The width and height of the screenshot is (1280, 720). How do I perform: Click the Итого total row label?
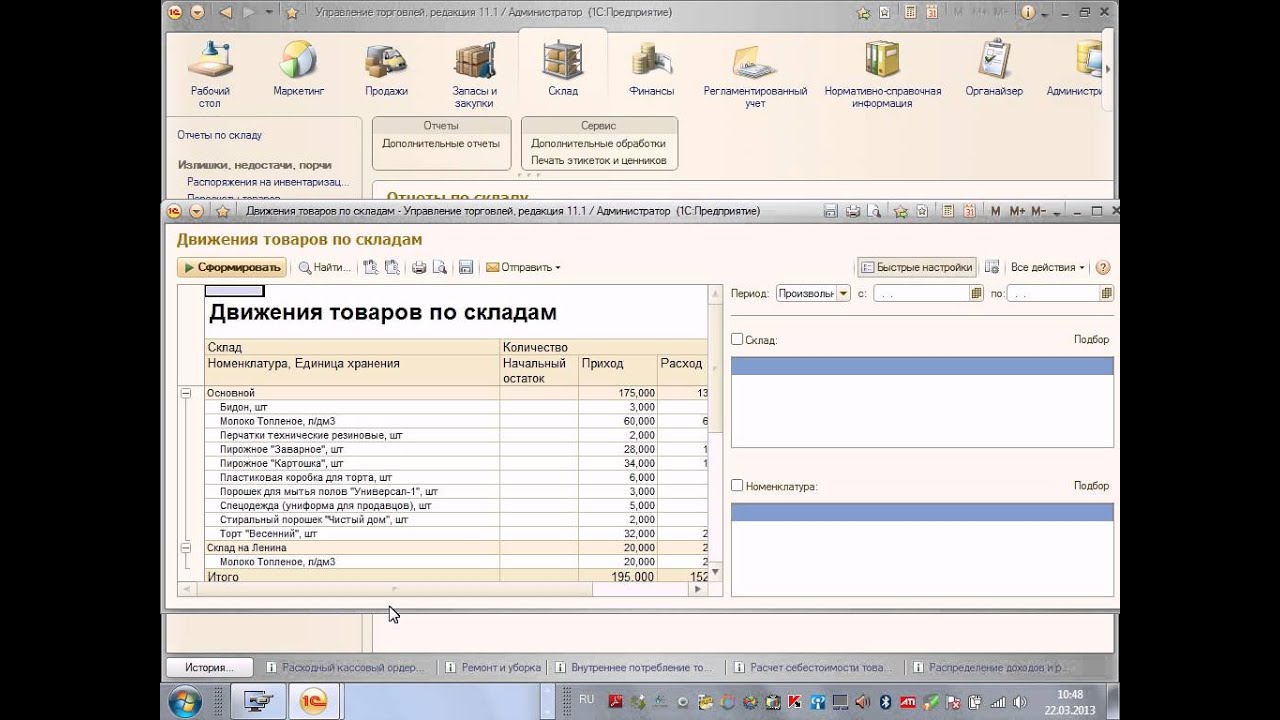click(x=223, y=577)
